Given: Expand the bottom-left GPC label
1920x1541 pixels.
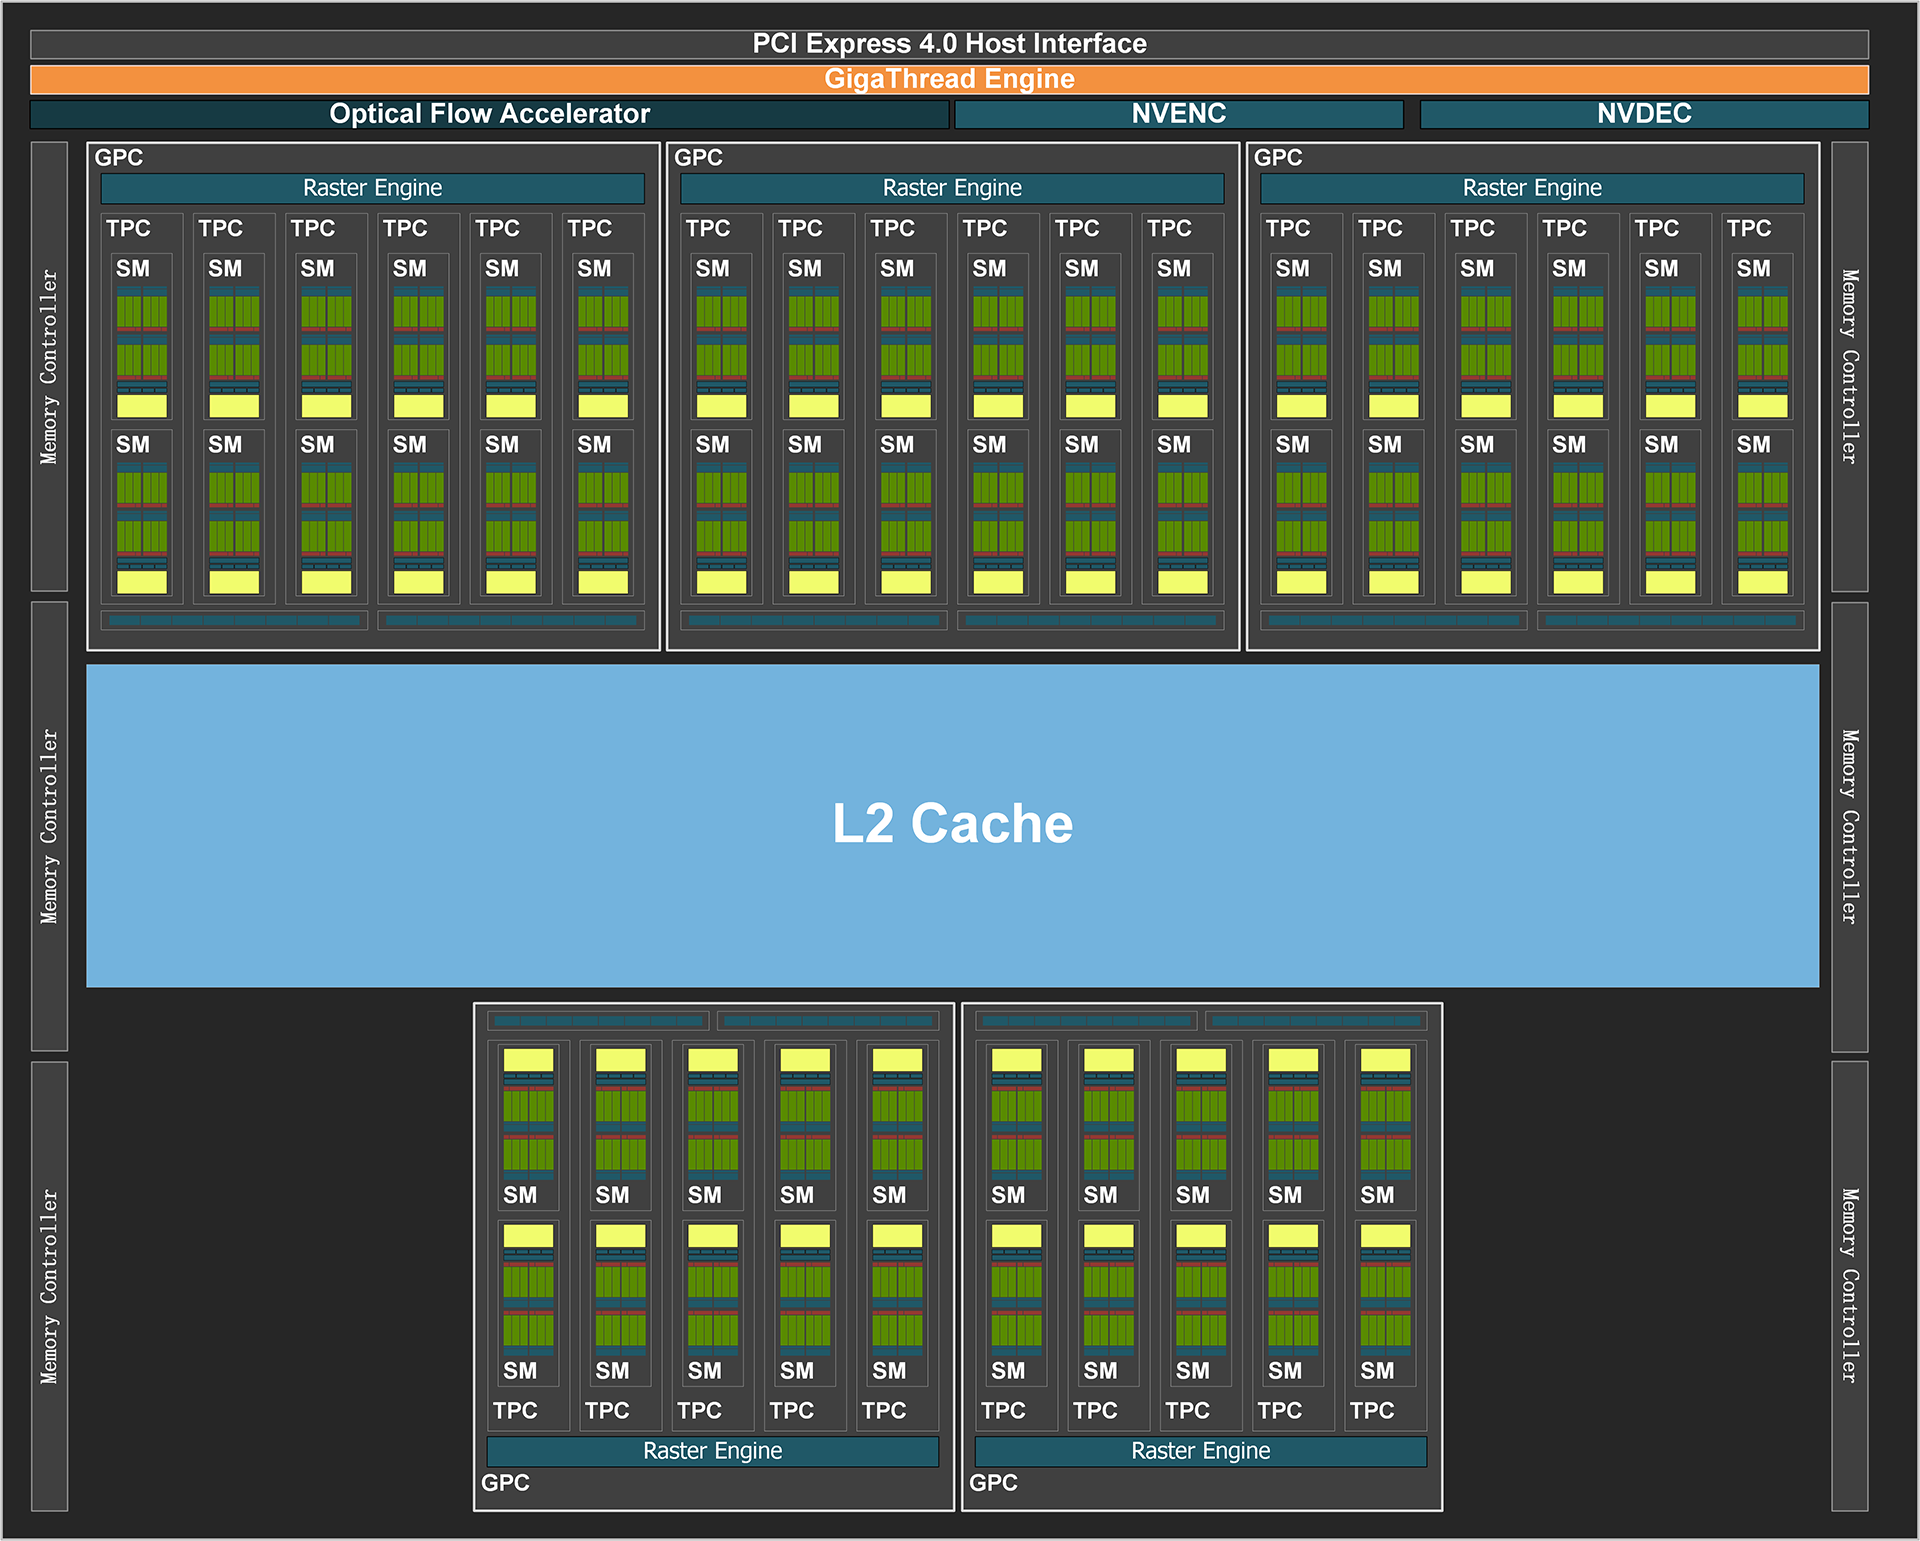Looking at the screenshot, I should pos(505,1483).
